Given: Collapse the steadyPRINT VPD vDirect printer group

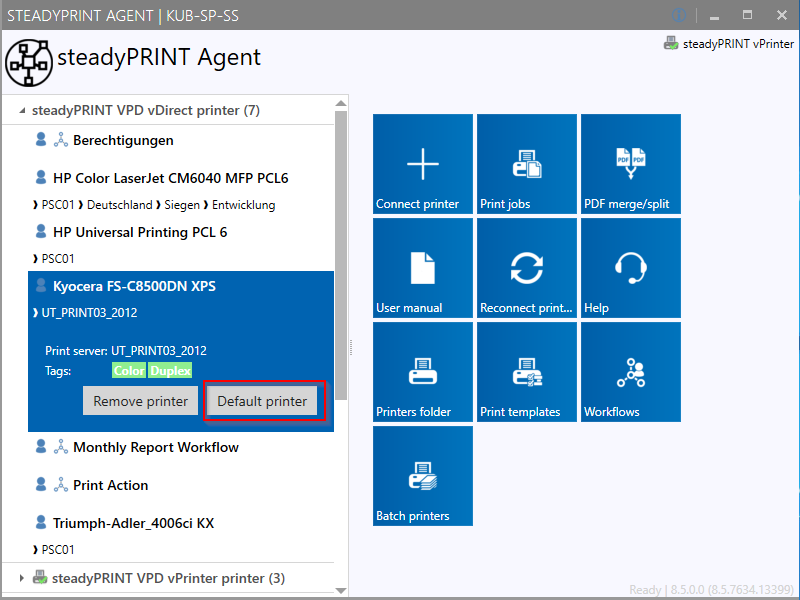Looking at the screenshot, I should pyautogui.click(x=22, y=110).
